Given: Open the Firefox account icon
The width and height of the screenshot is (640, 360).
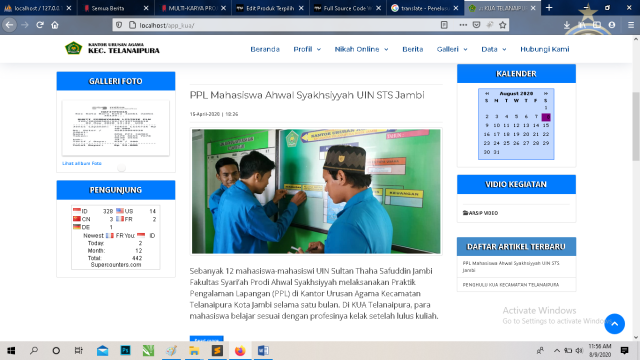Looking at the screenshot, I should (x=611, y=25).
